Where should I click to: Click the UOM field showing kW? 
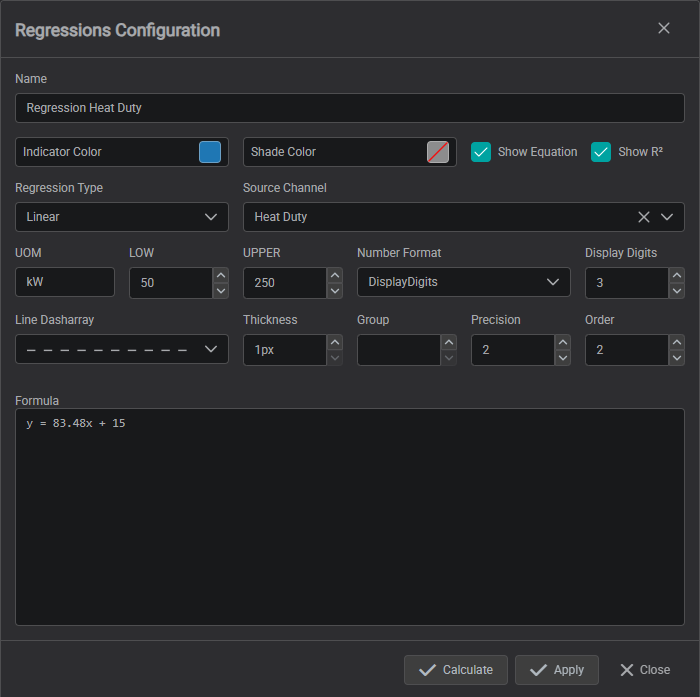point(65,282)
